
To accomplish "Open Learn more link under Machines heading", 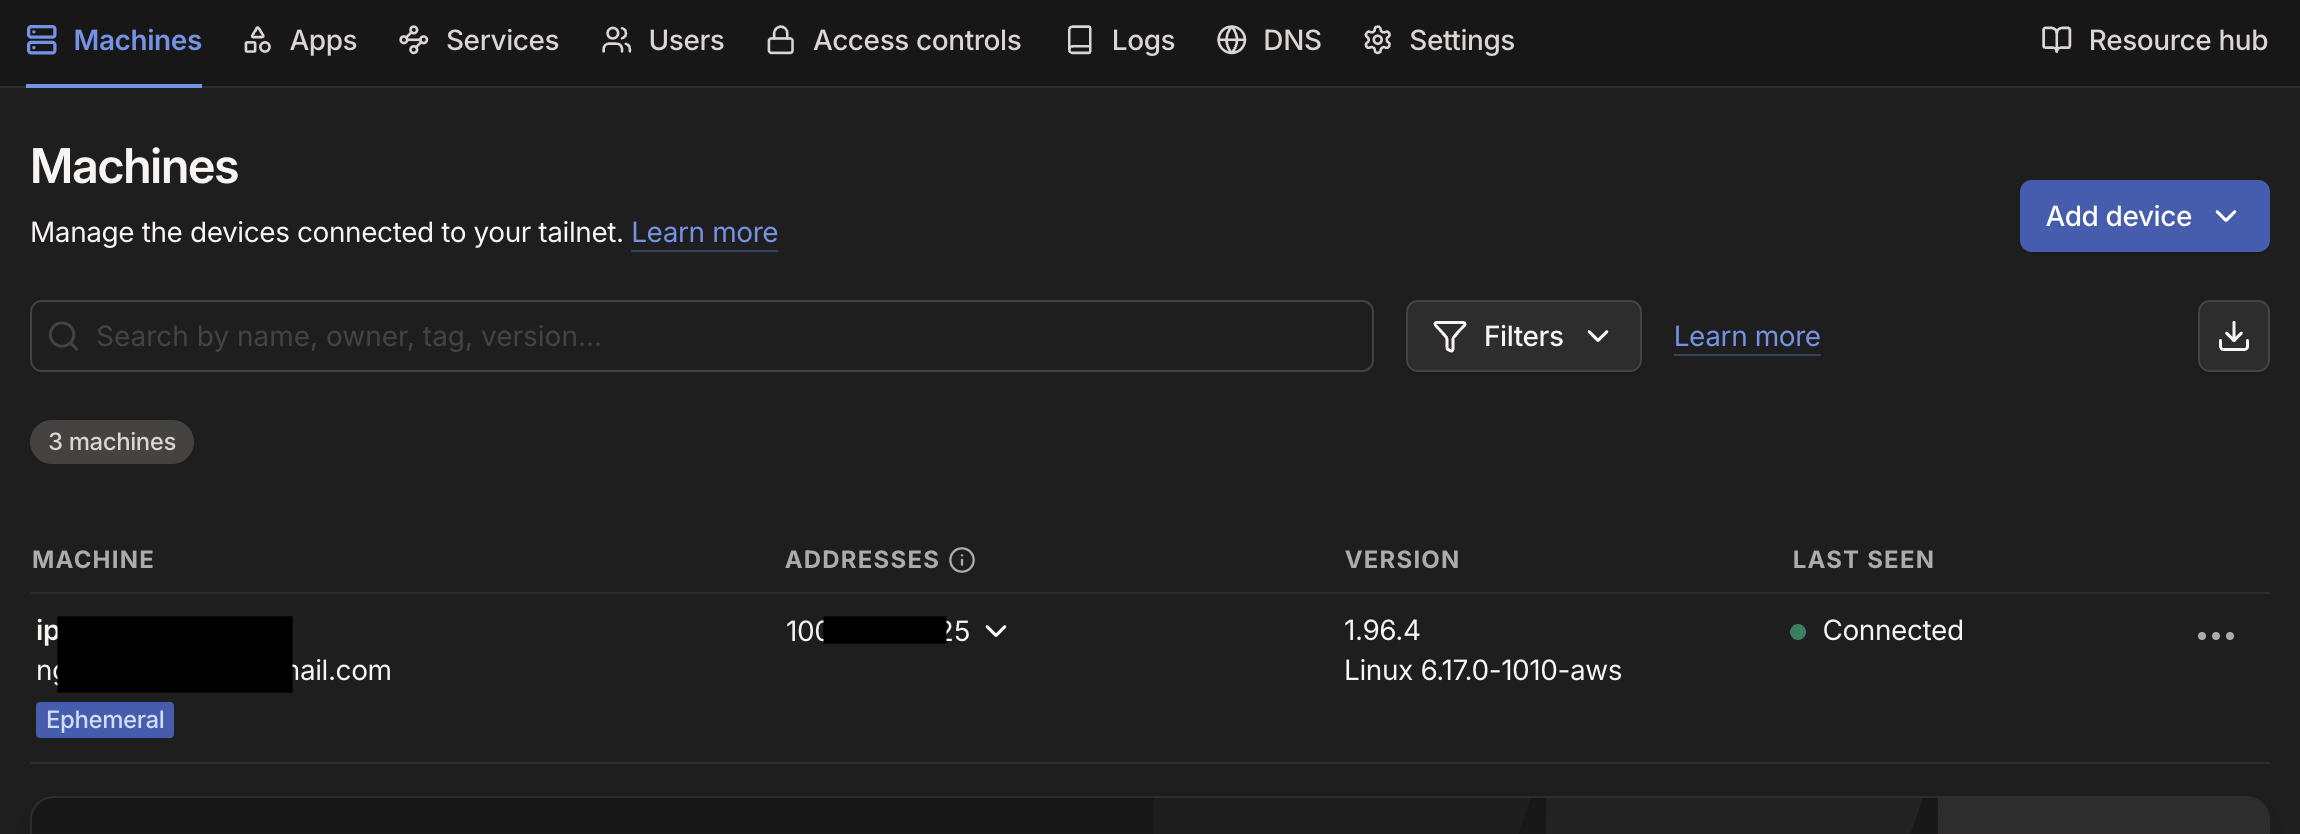I will (704, 232).
